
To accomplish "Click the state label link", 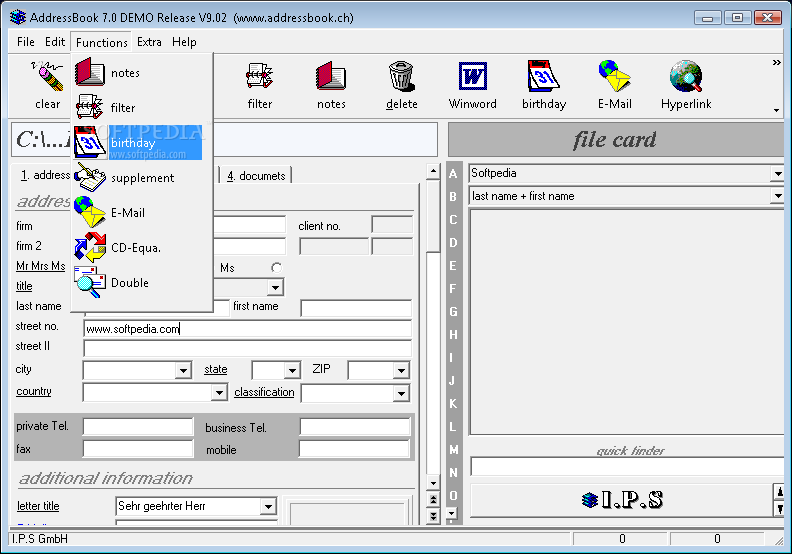I will coord(216,369).
